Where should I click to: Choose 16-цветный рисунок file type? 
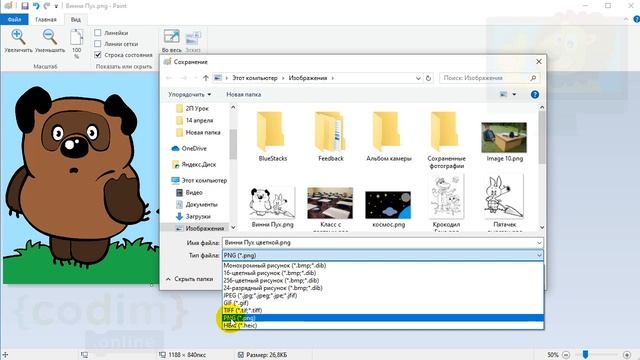point(383,273)
